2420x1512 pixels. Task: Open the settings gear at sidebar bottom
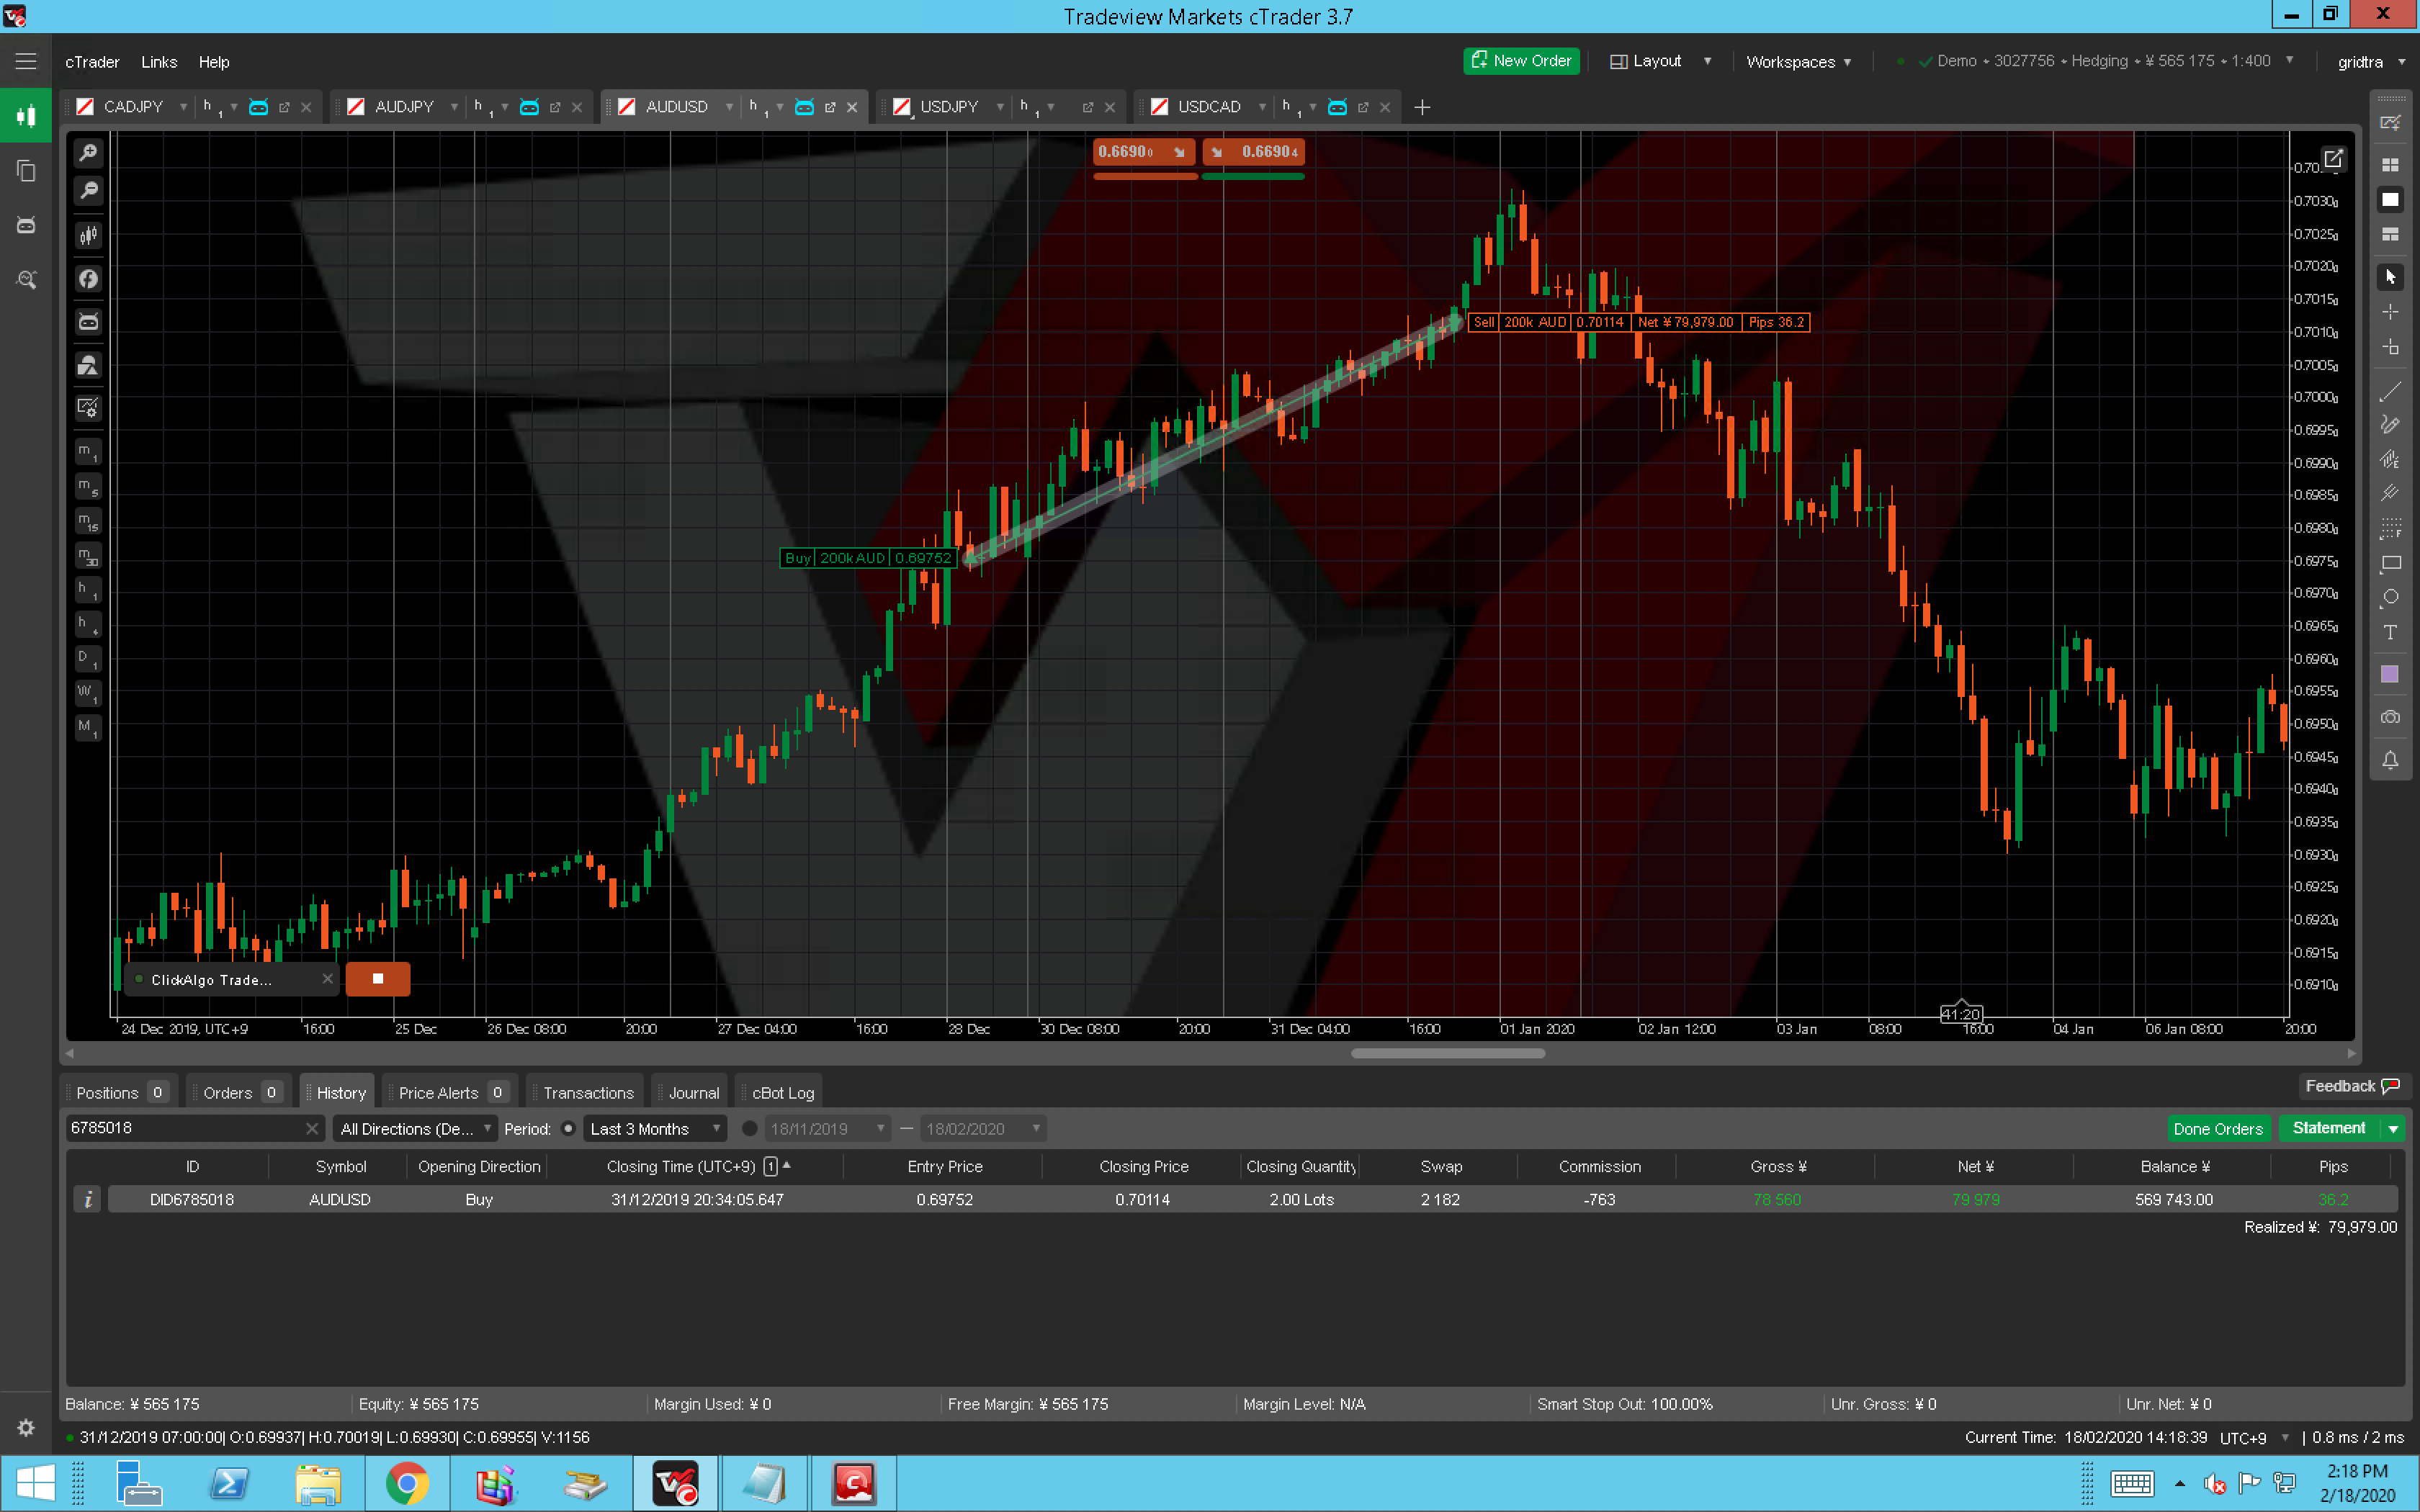(26, 1428)
